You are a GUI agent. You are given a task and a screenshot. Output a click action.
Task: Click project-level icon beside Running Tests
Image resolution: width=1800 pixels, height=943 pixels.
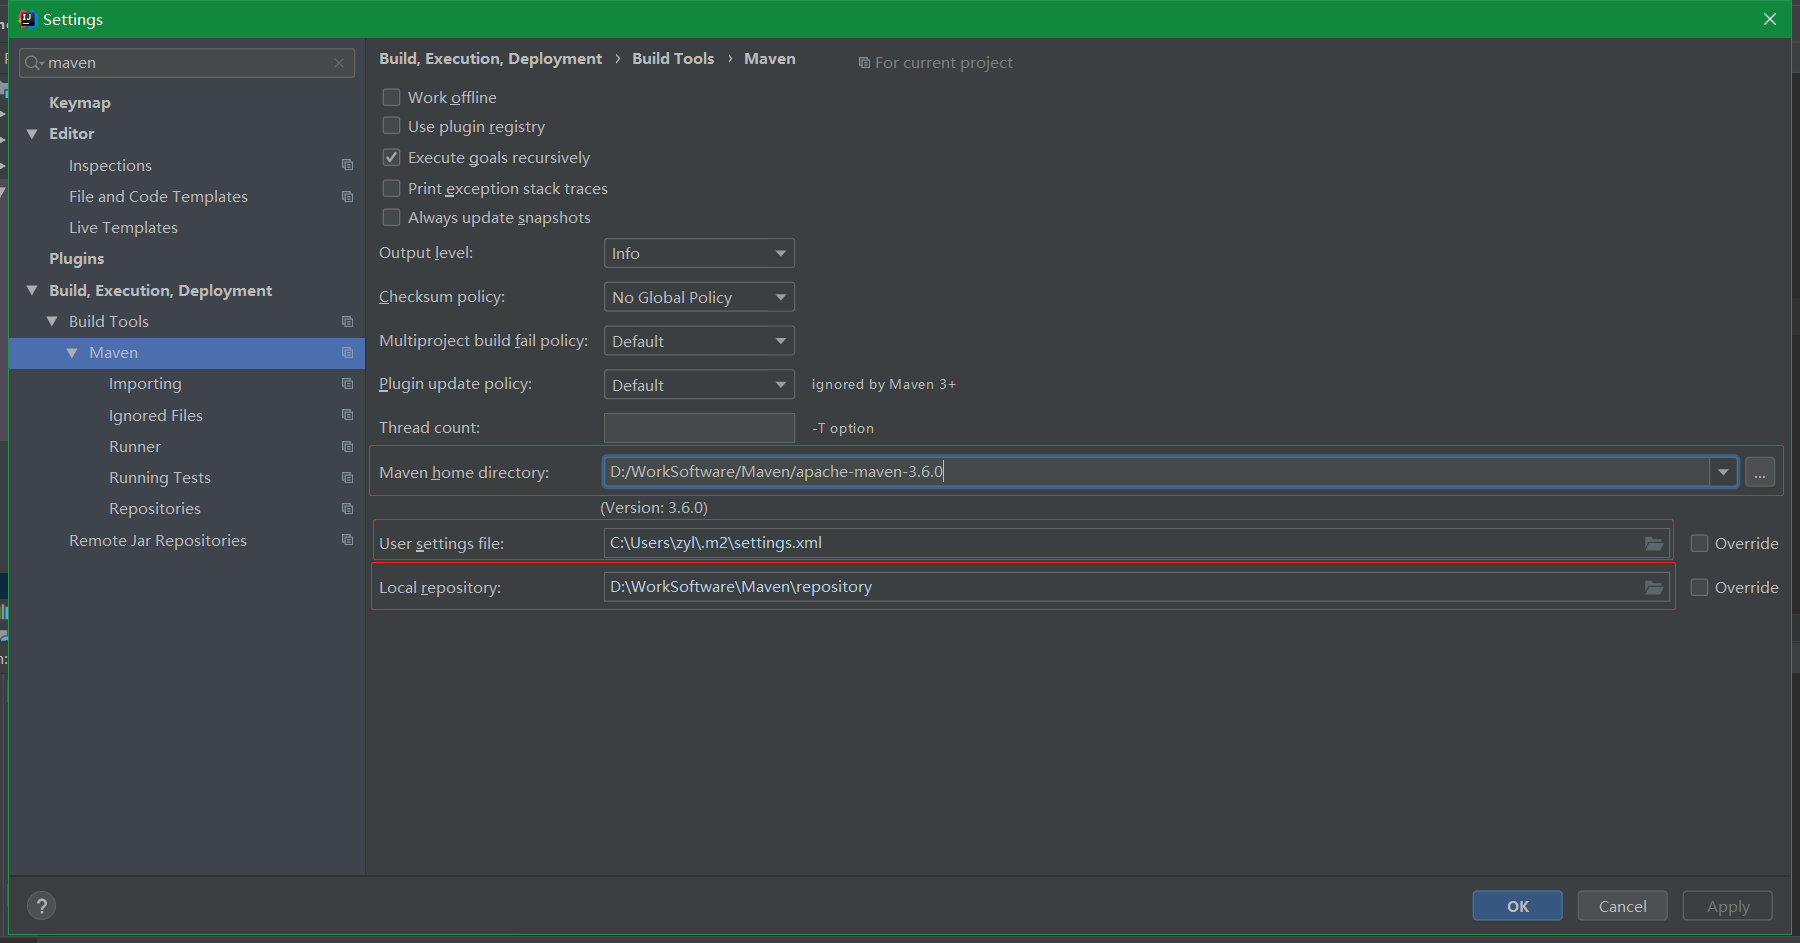point(347,477)
